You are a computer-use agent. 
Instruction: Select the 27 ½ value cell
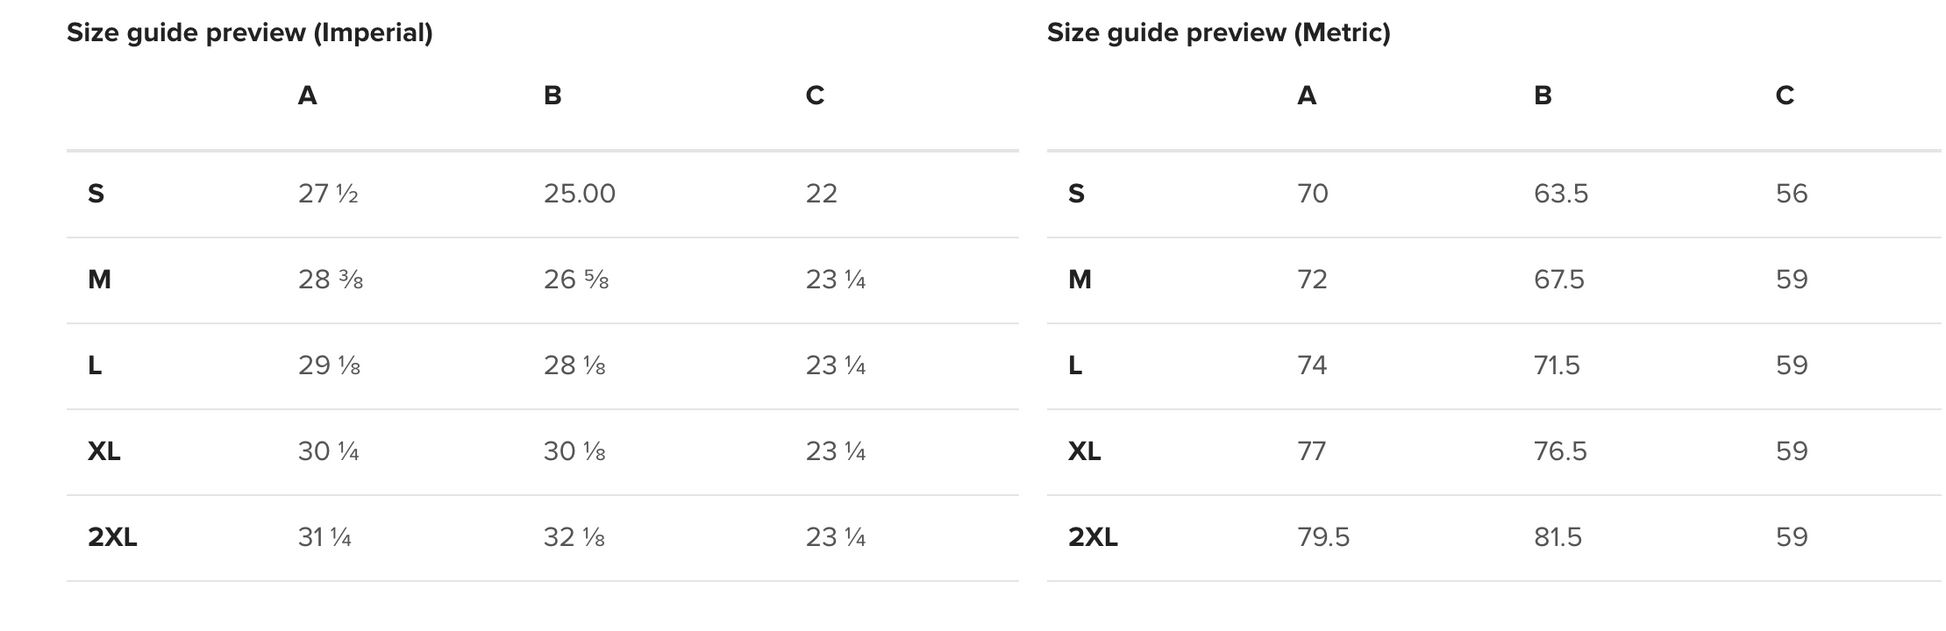(328, 194)
